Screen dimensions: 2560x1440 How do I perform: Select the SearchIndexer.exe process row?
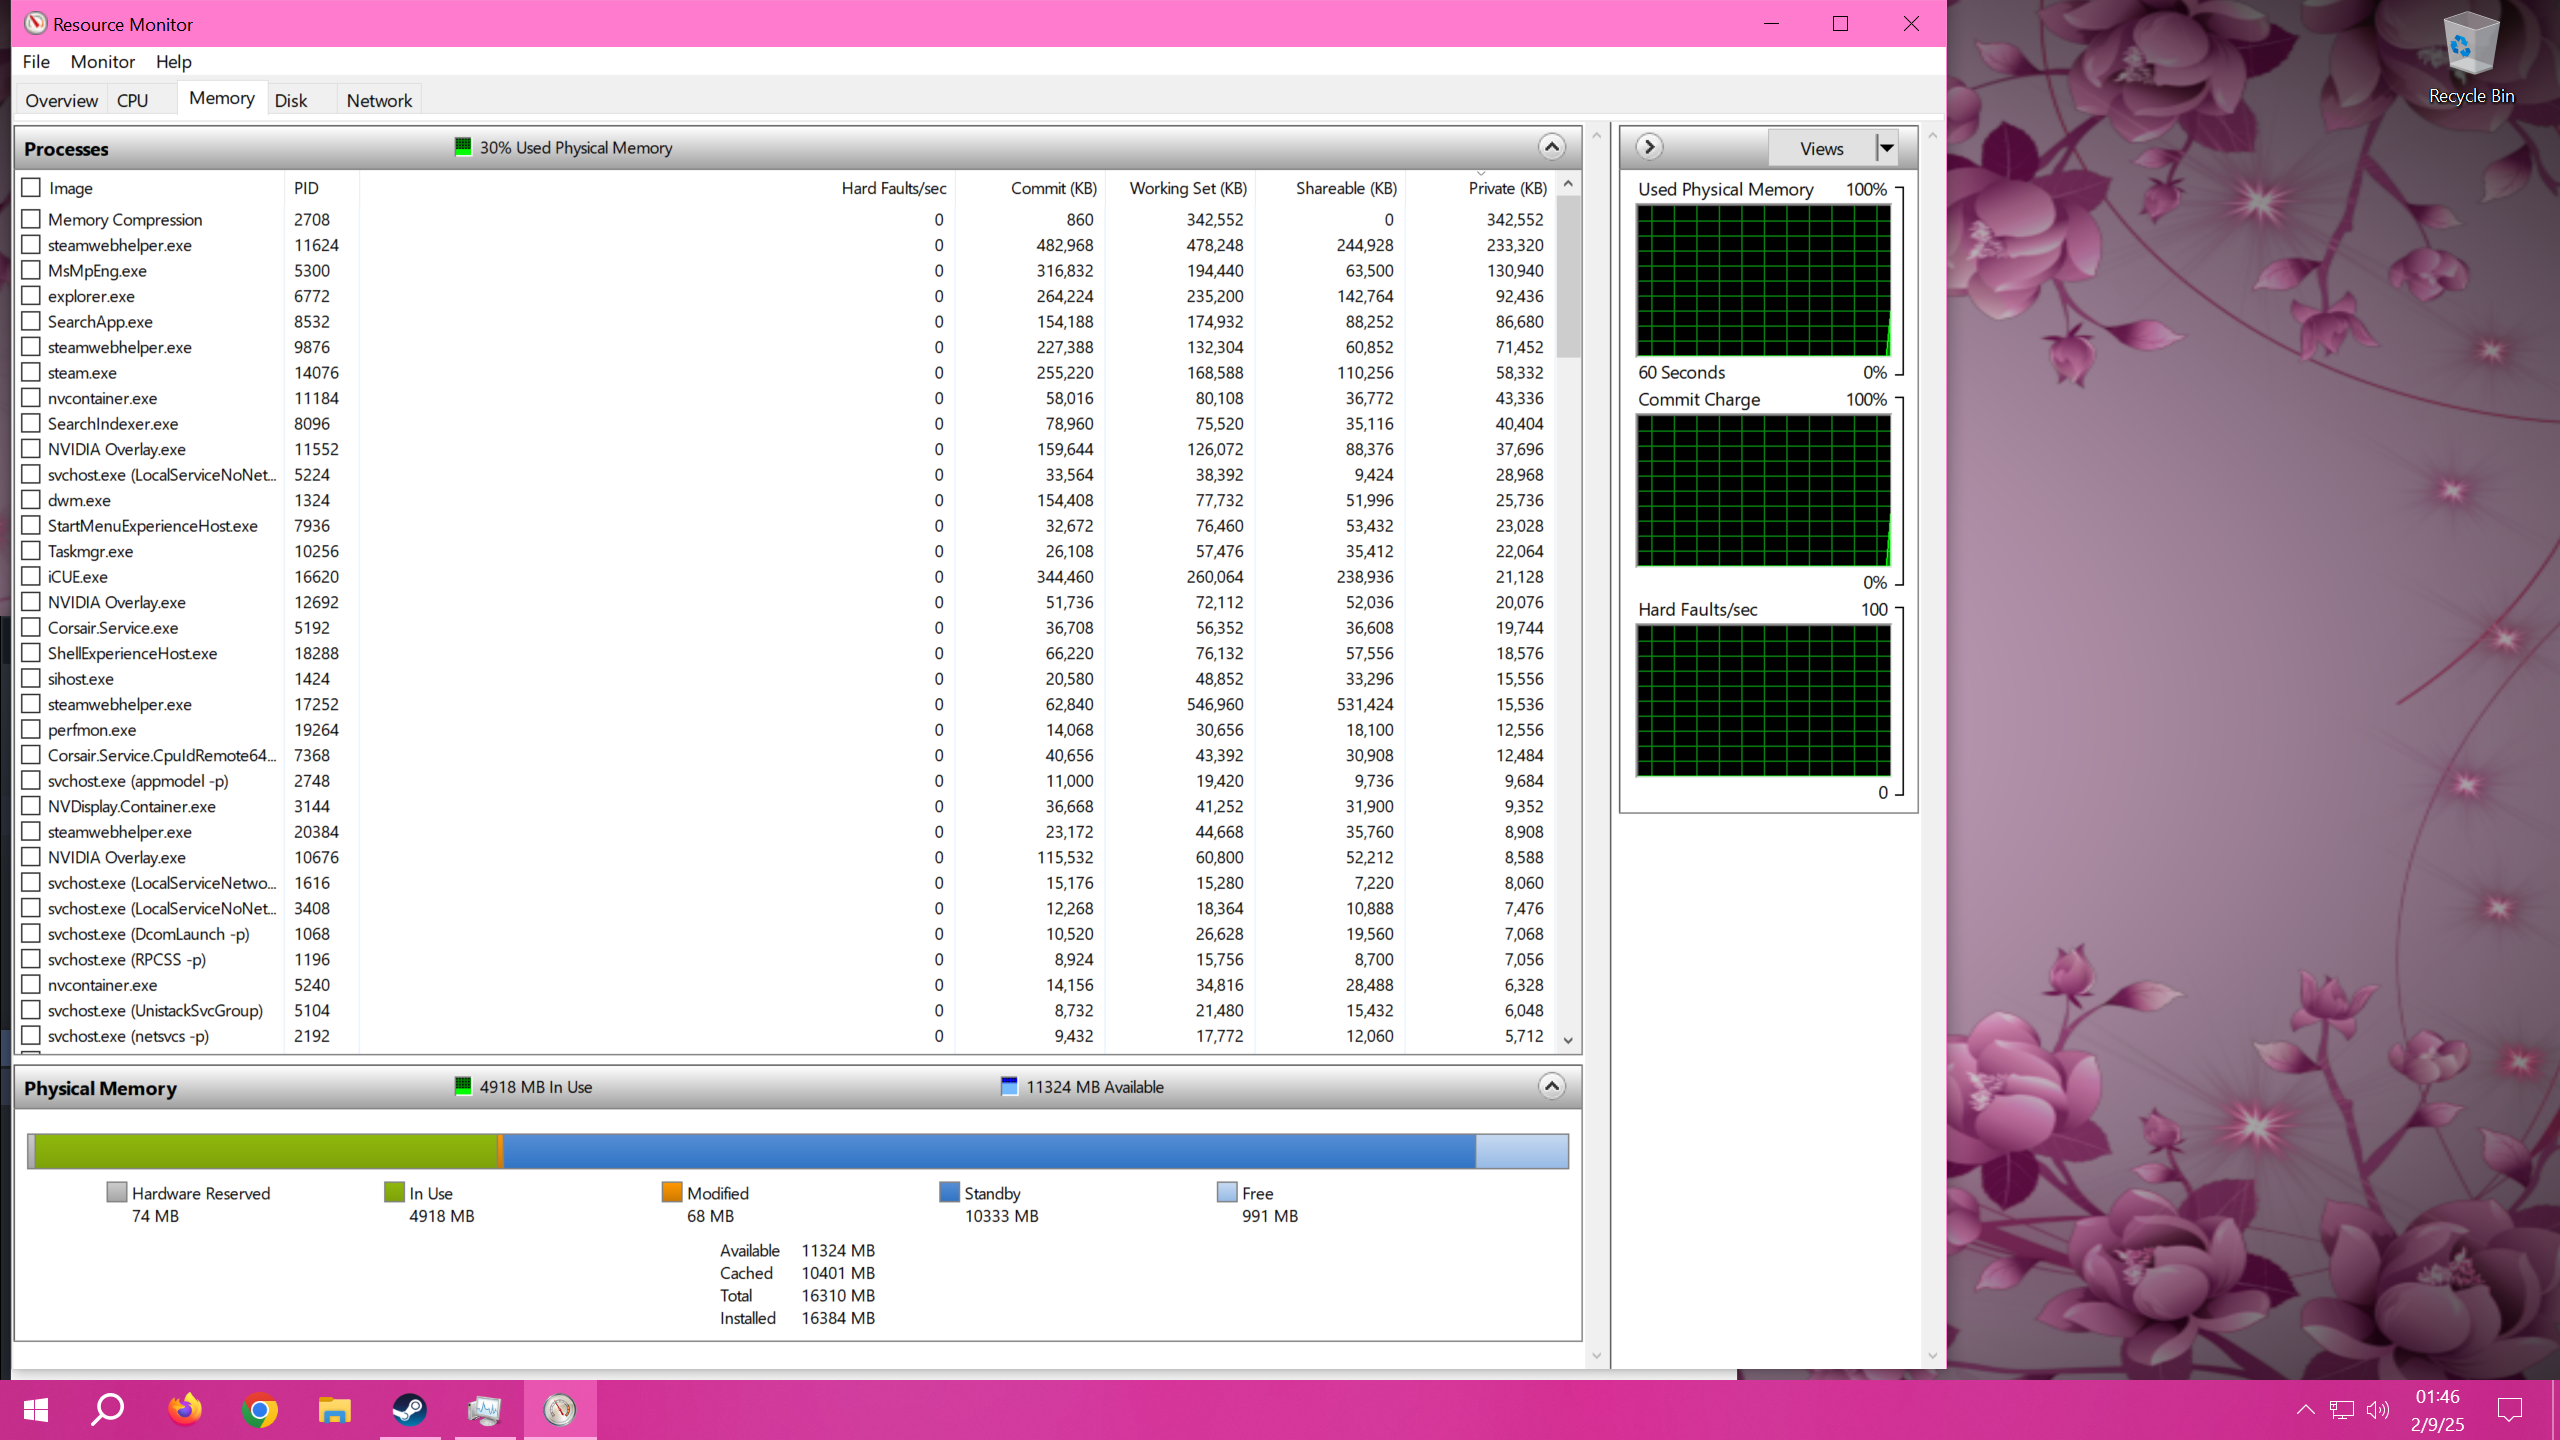pos(786,424)
